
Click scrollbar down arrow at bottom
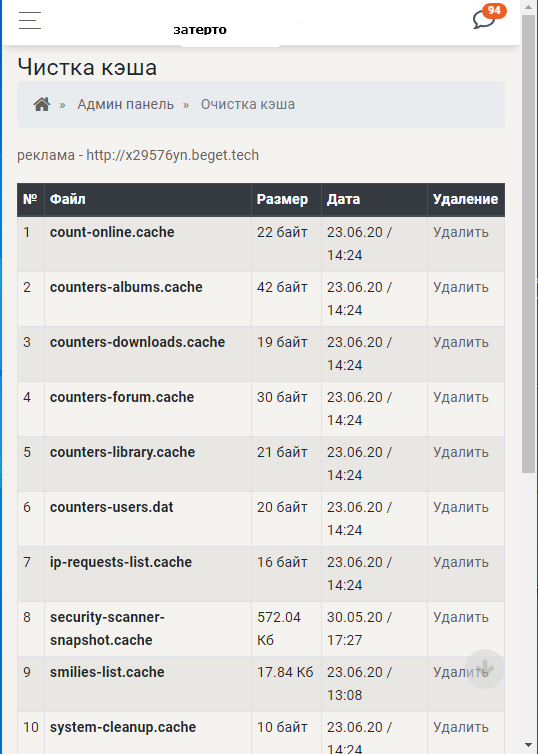click(529, 745)
